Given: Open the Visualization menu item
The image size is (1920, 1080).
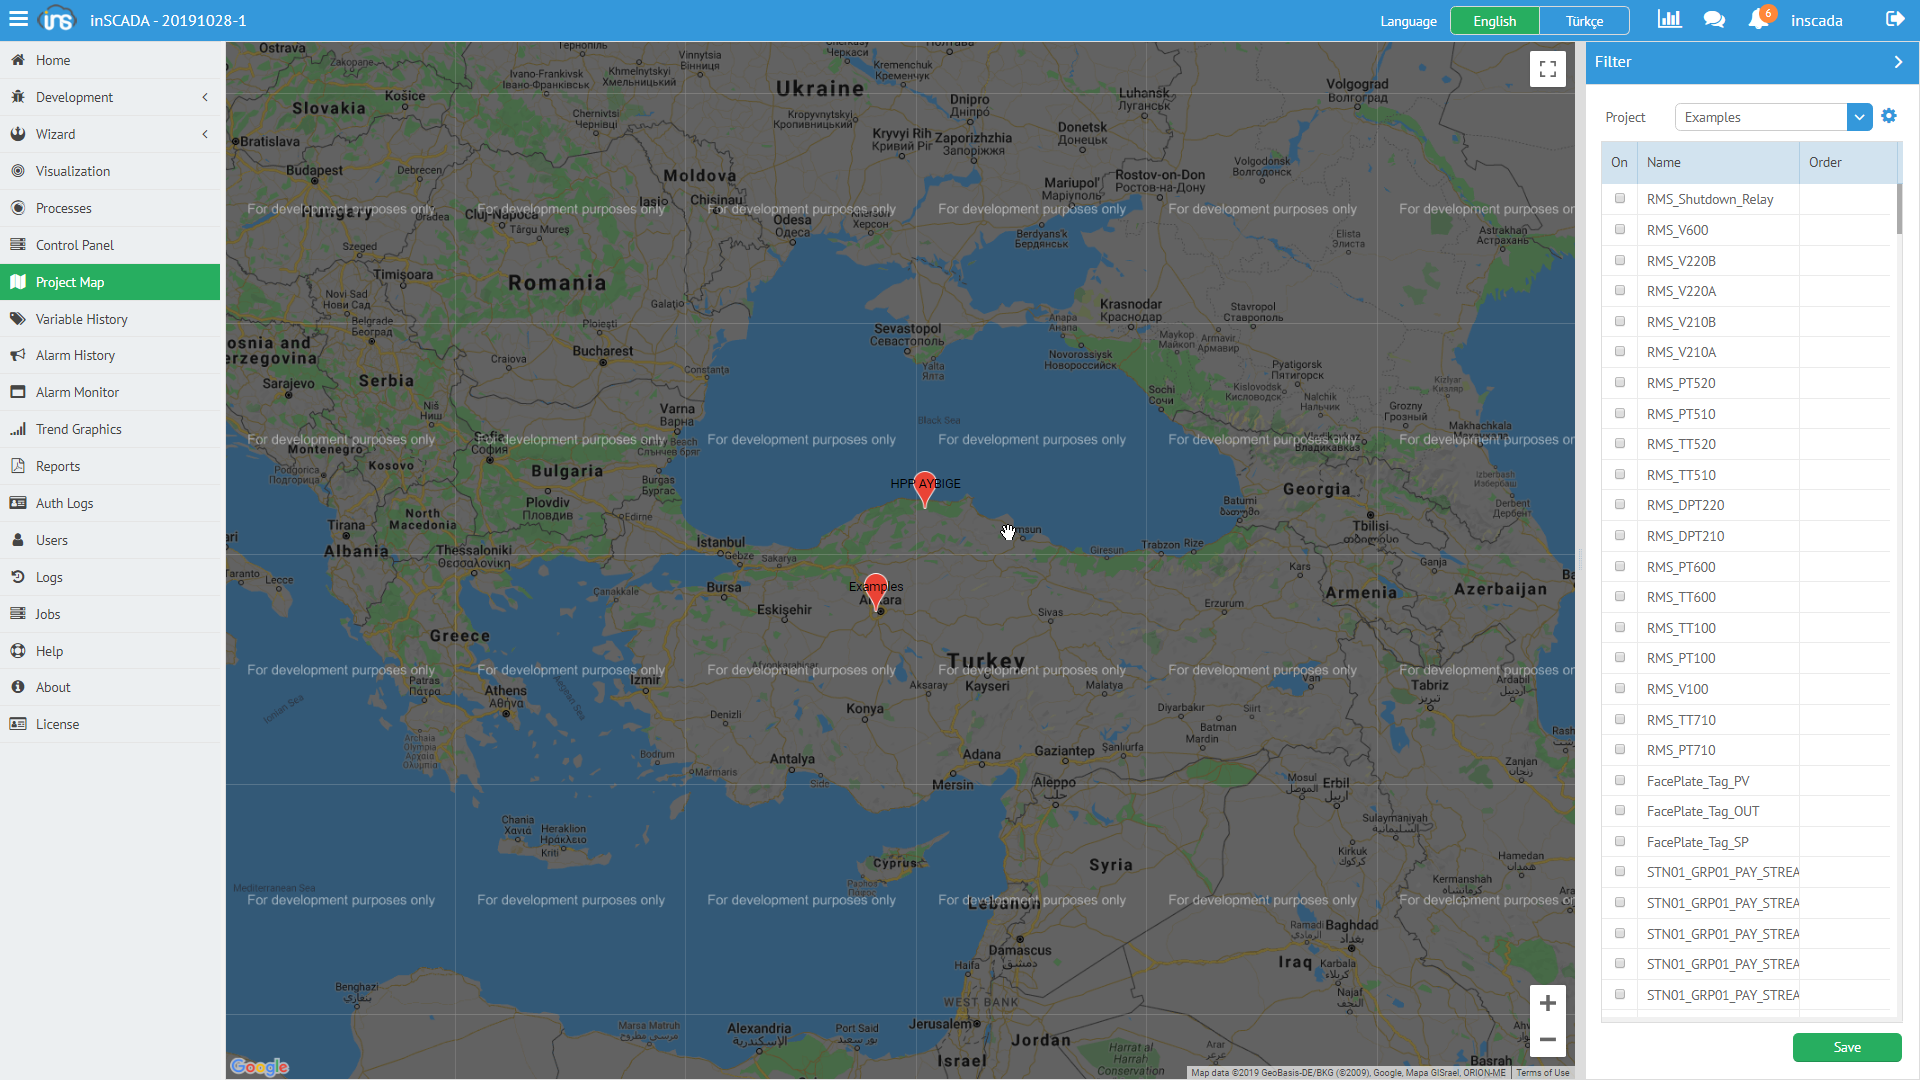Looking at the screenshot, I should (110, 171).
